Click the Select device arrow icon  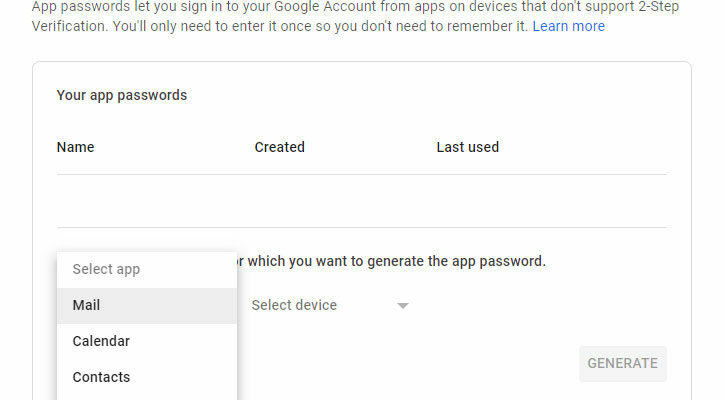pyautogui.click(x=403, y=306)
